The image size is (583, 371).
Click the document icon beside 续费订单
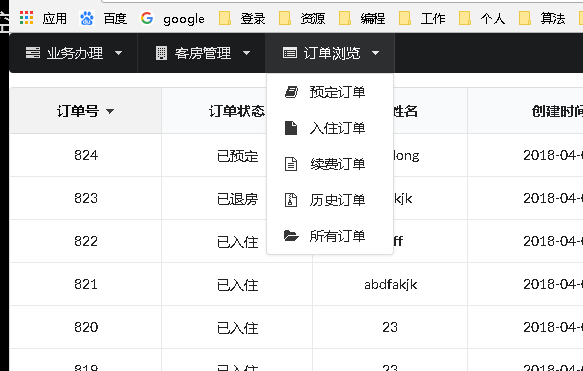(291, 164)
